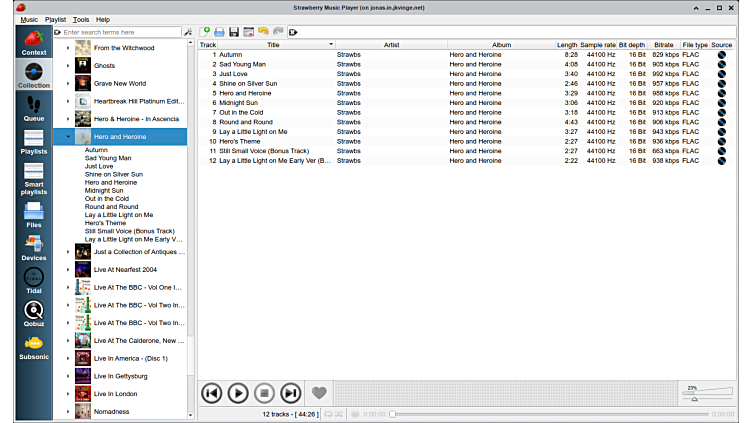Viewport: 752px width, 423px height.
Task: Open the Playlist menu
Action: click(x=55, y=19)
